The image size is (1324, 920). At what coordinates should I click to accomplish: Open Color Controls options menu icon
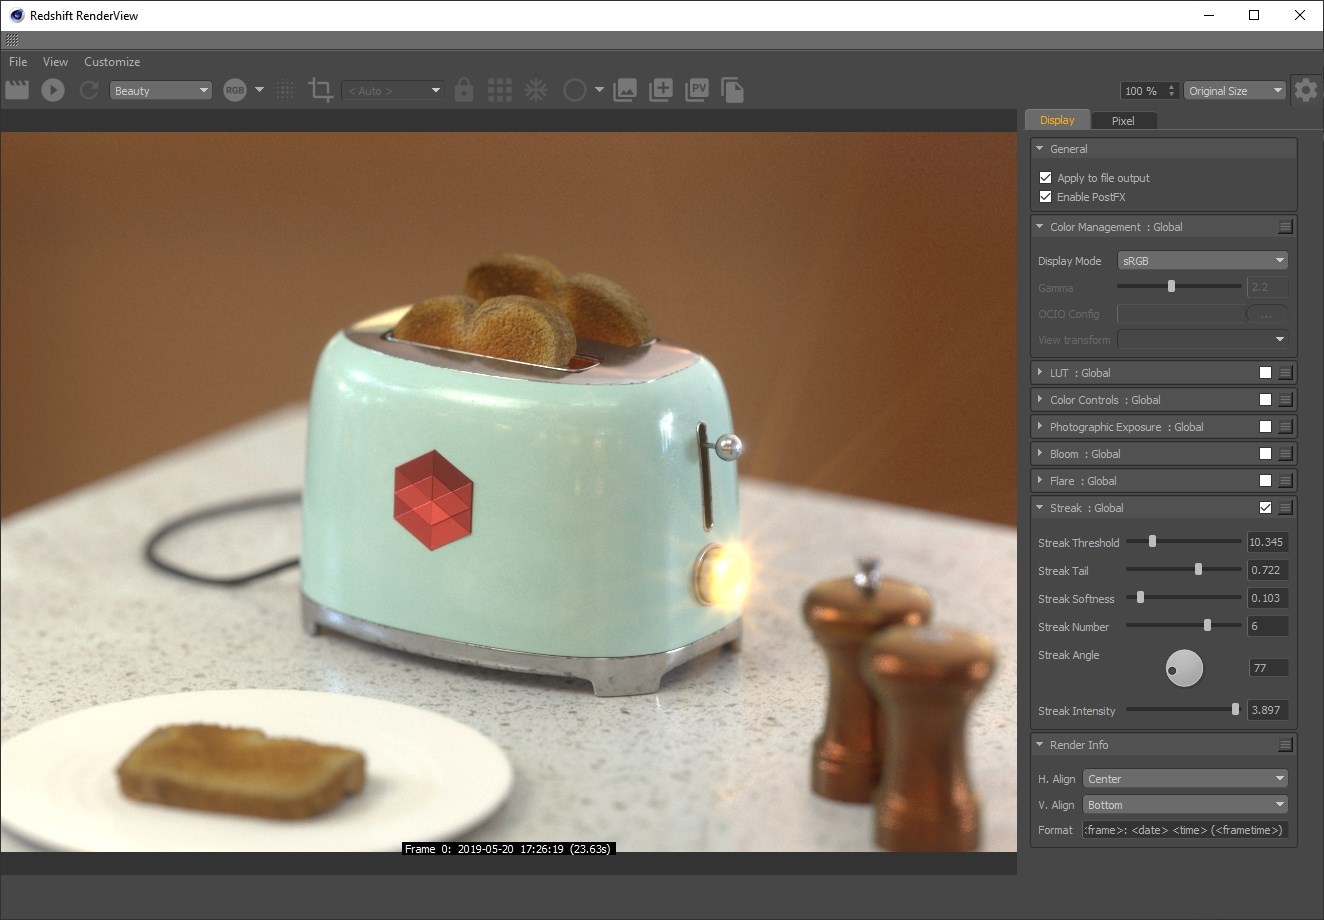(x=1286, y=399)
